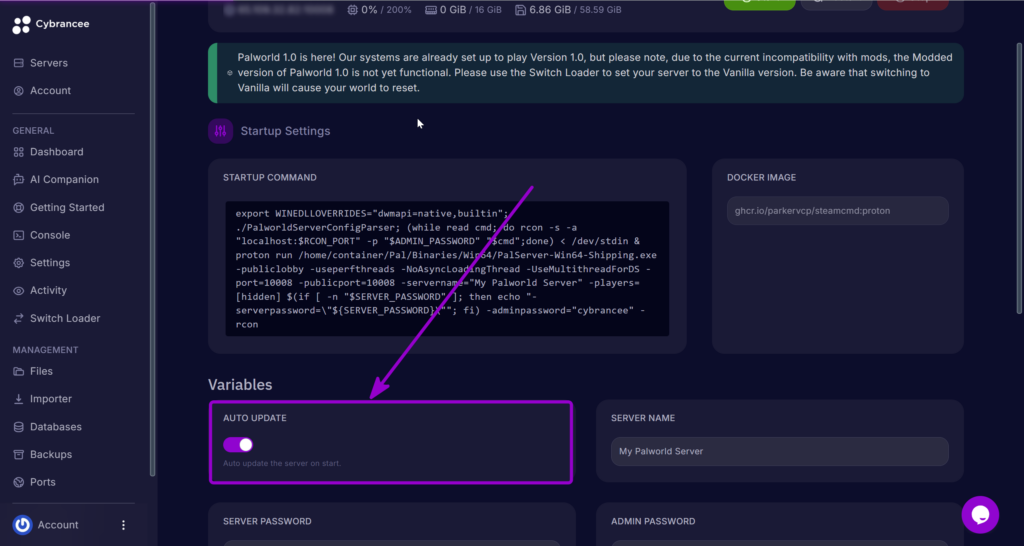Click the Settings gear icon in sidebar

point(18,263)
